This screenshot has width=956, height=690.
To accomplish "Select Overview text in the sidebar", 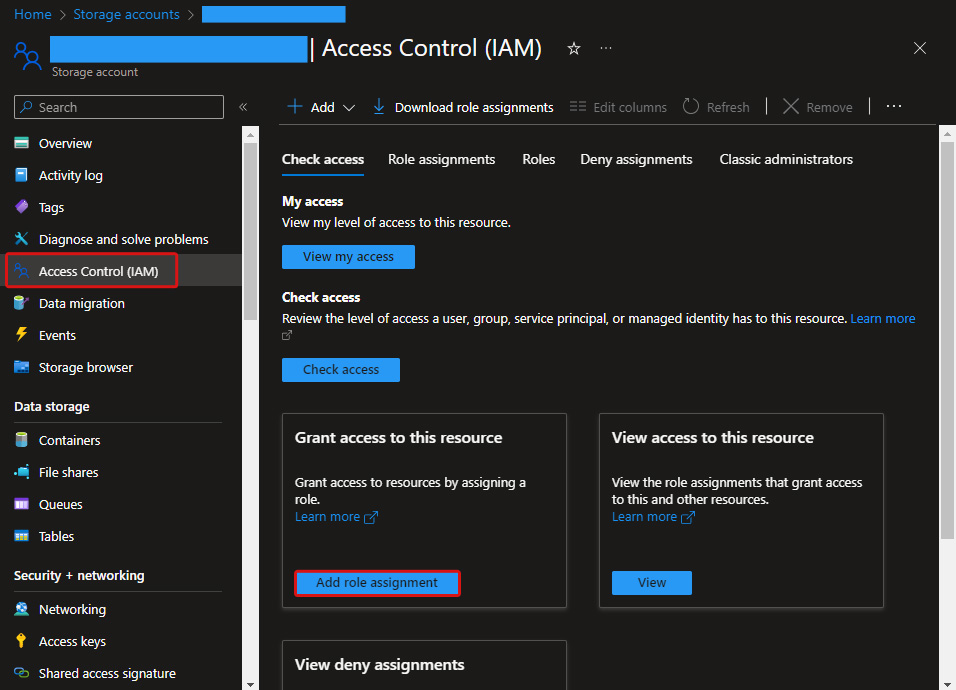I will [x=65, y=143].
